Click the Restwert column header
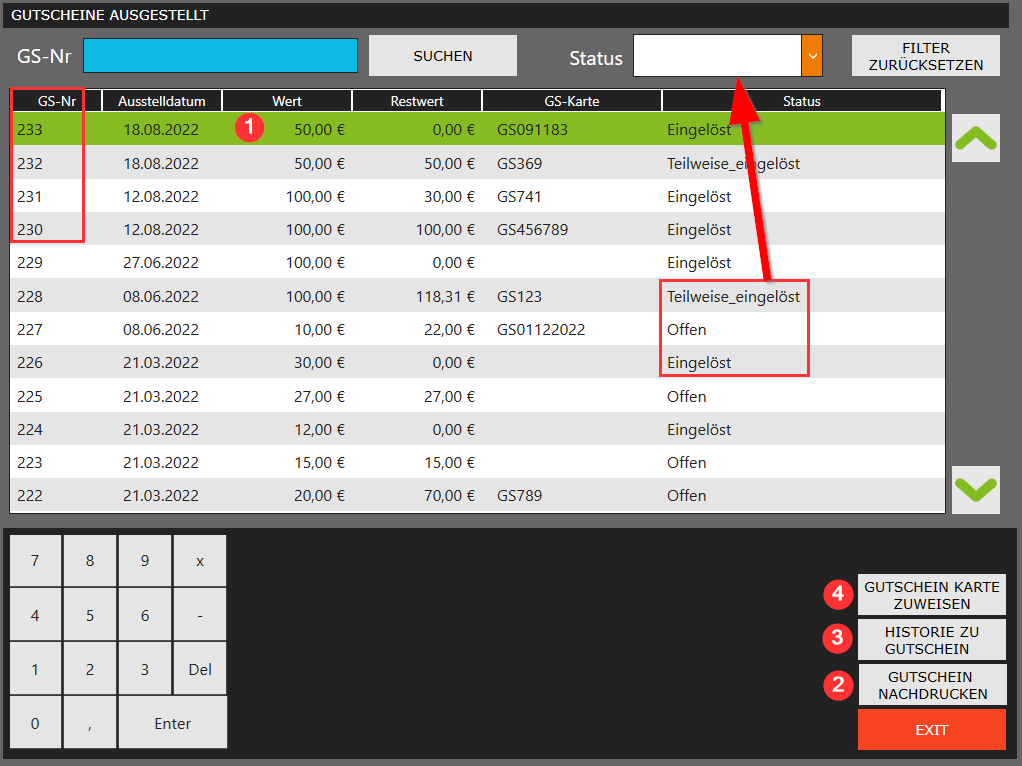This screenshot has width=1022, height=766. [417, 101]
